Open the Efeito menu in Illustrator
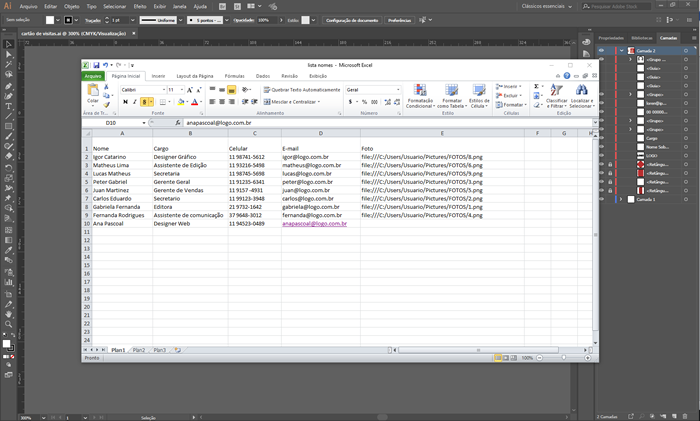 coord(140,6)
